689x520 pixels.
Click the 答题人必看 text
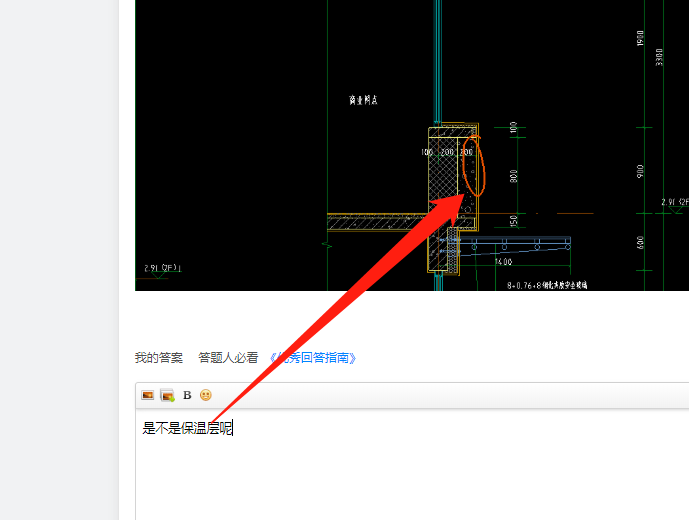click(x=228, y=358)
